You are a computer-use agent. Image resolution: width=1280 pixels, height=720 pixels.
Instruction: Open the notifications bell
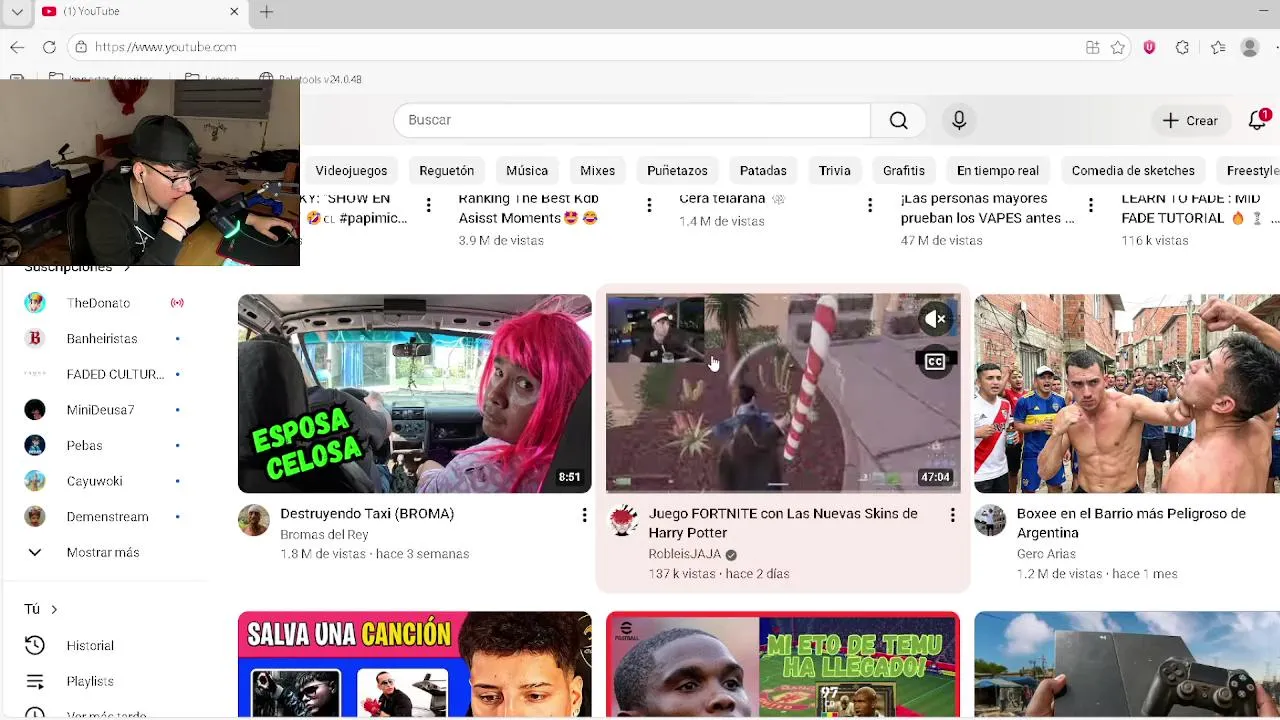tap(1258, 120)
